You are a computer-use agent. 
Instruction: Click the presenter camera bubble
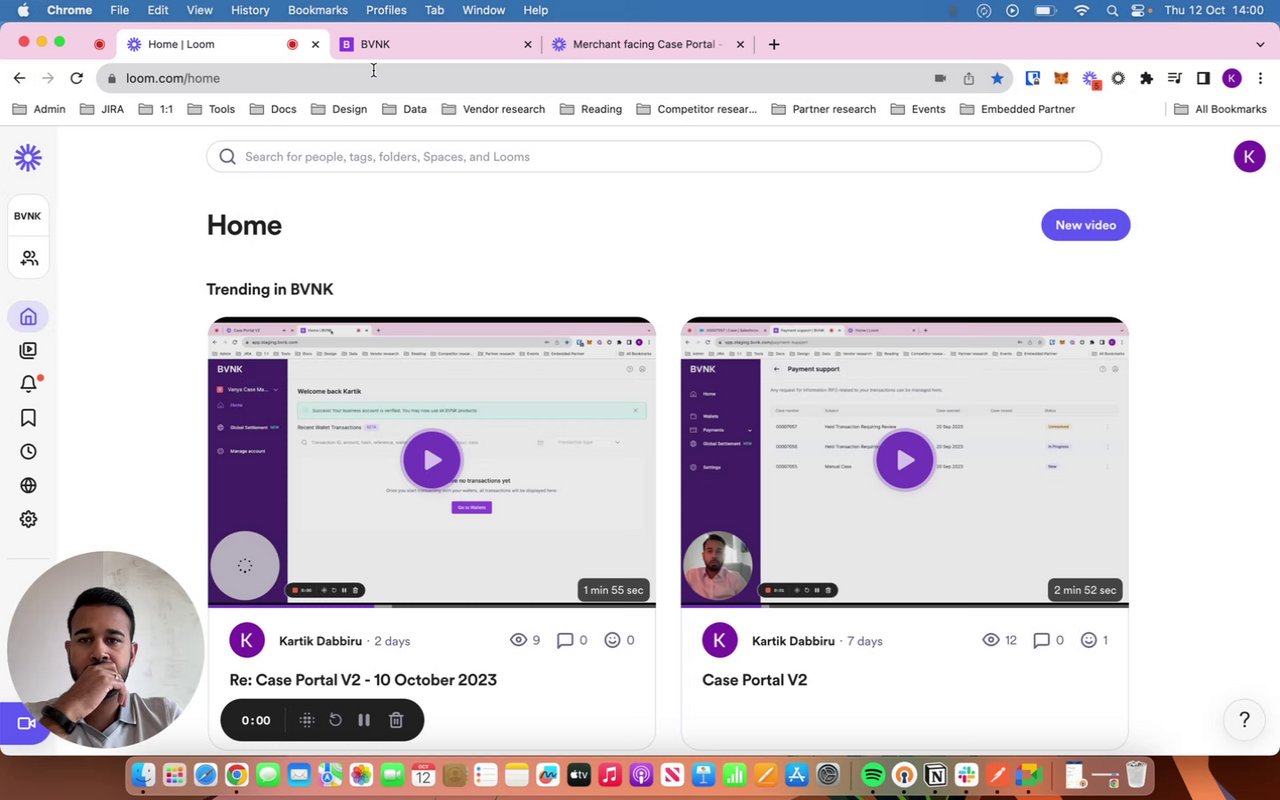point(105,650)
